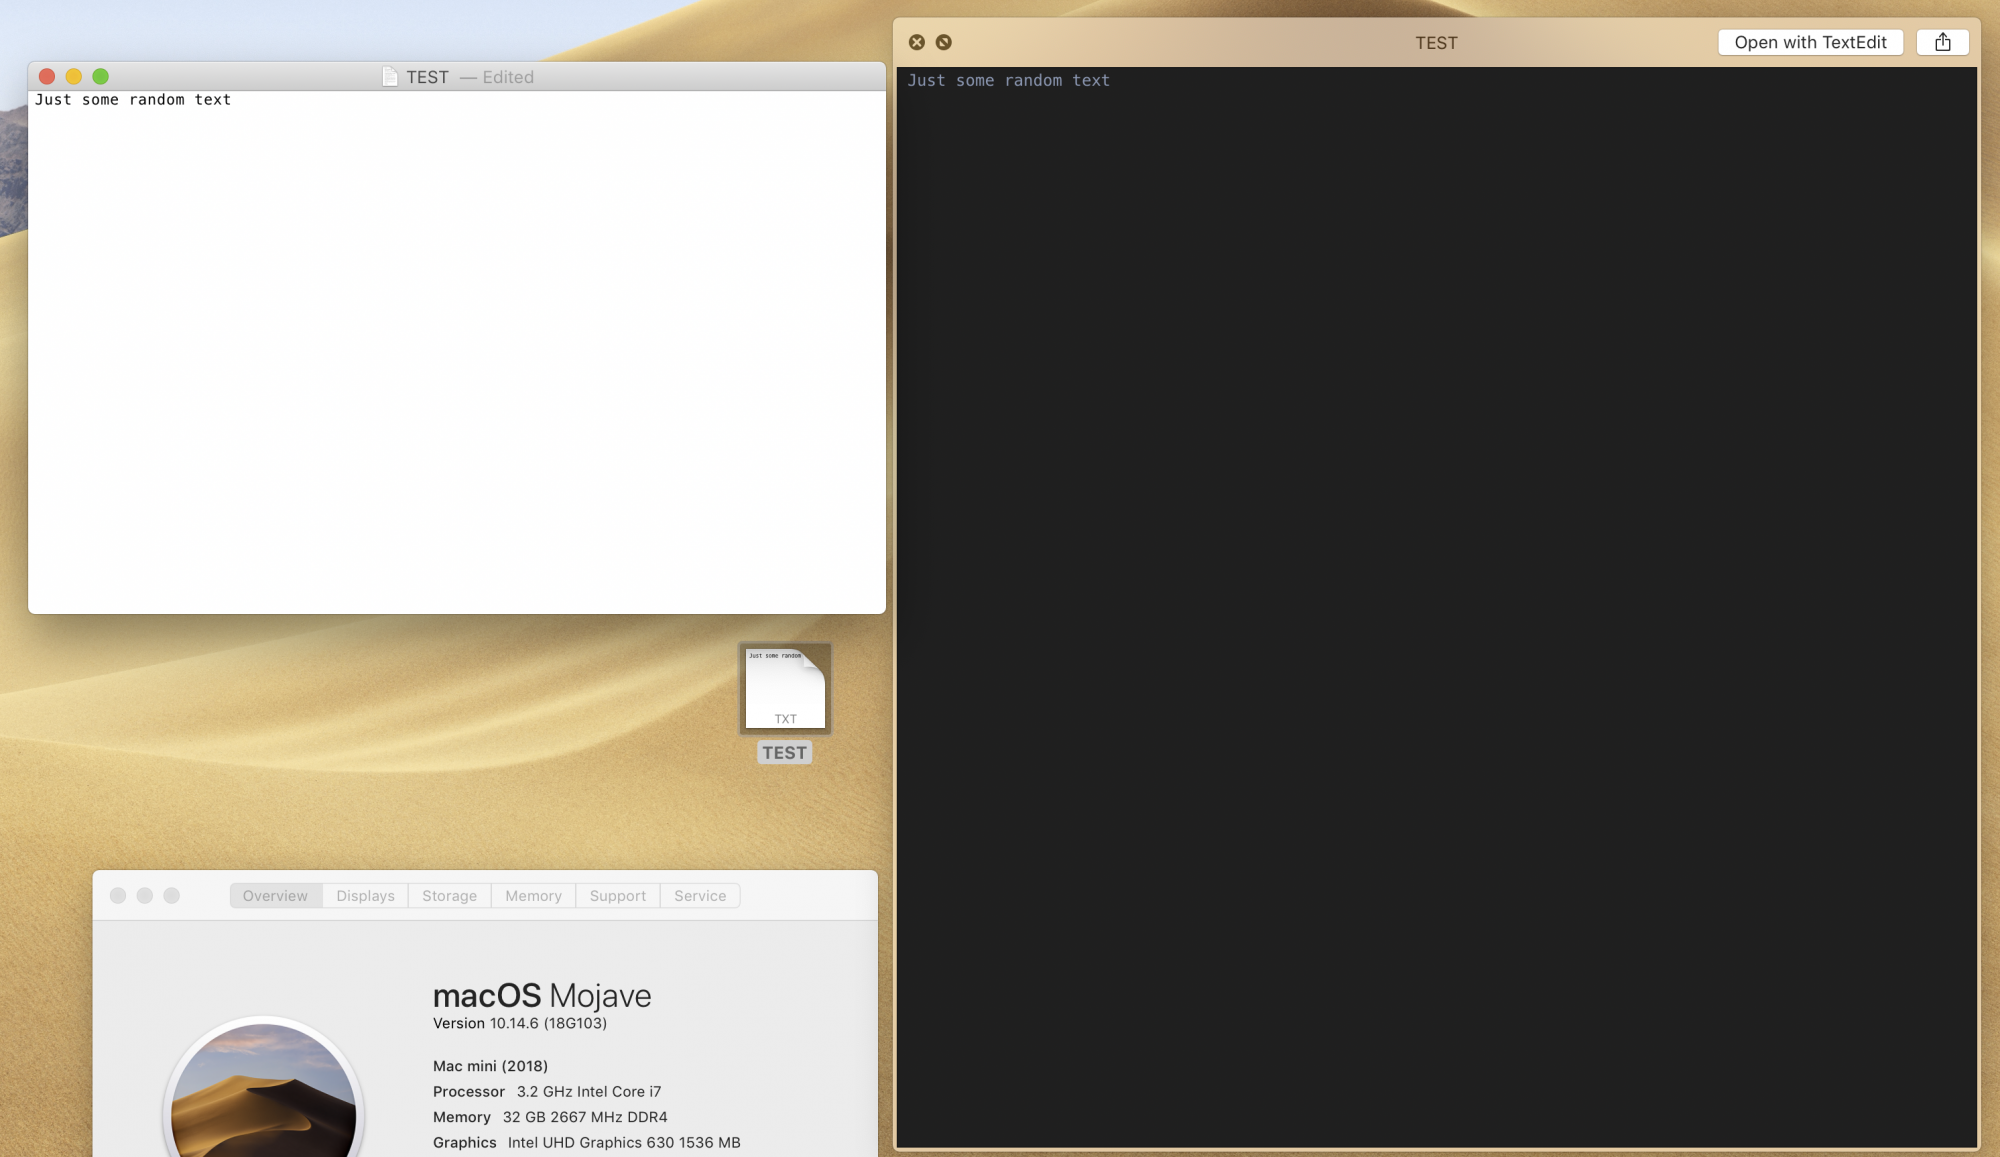
Task: Click the 'TEST — Edited' title in TextEdit
Action: pos(470,77)
